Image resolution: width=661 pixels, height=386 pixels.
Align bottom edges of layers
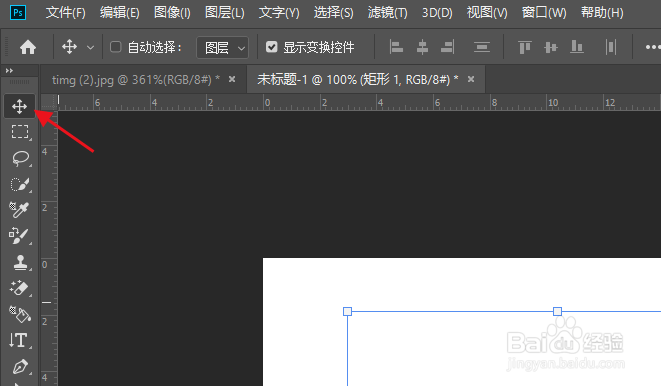point(577,47)
